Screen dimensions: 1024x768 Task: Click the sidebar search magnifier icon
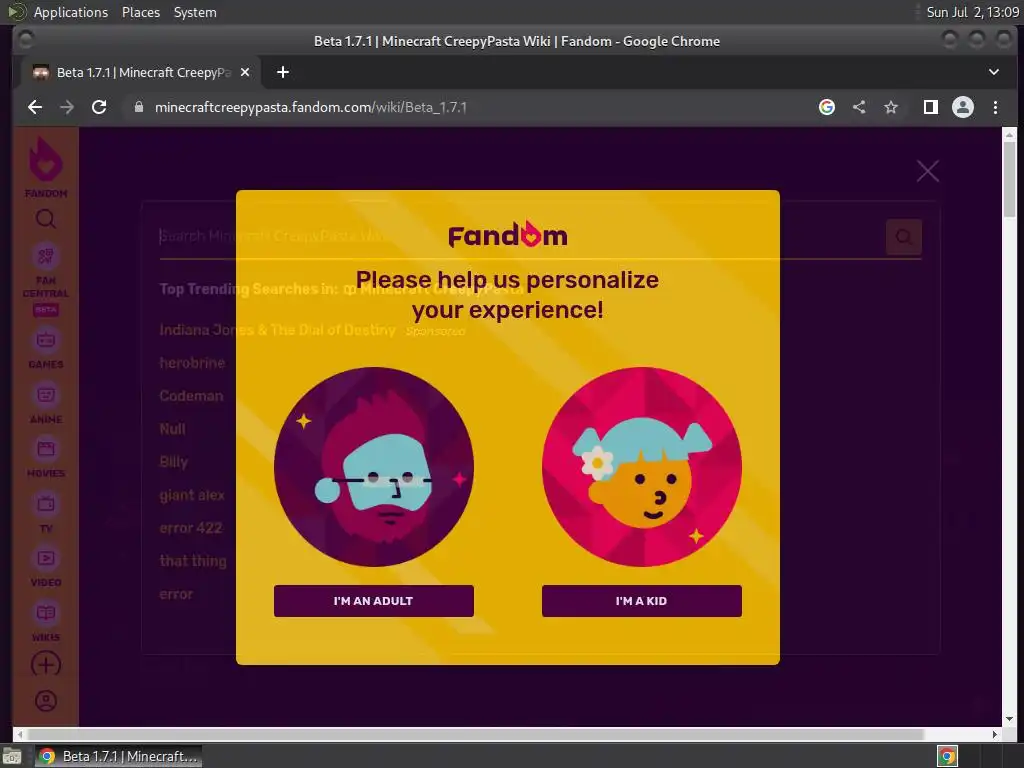[x=46, y=219]
